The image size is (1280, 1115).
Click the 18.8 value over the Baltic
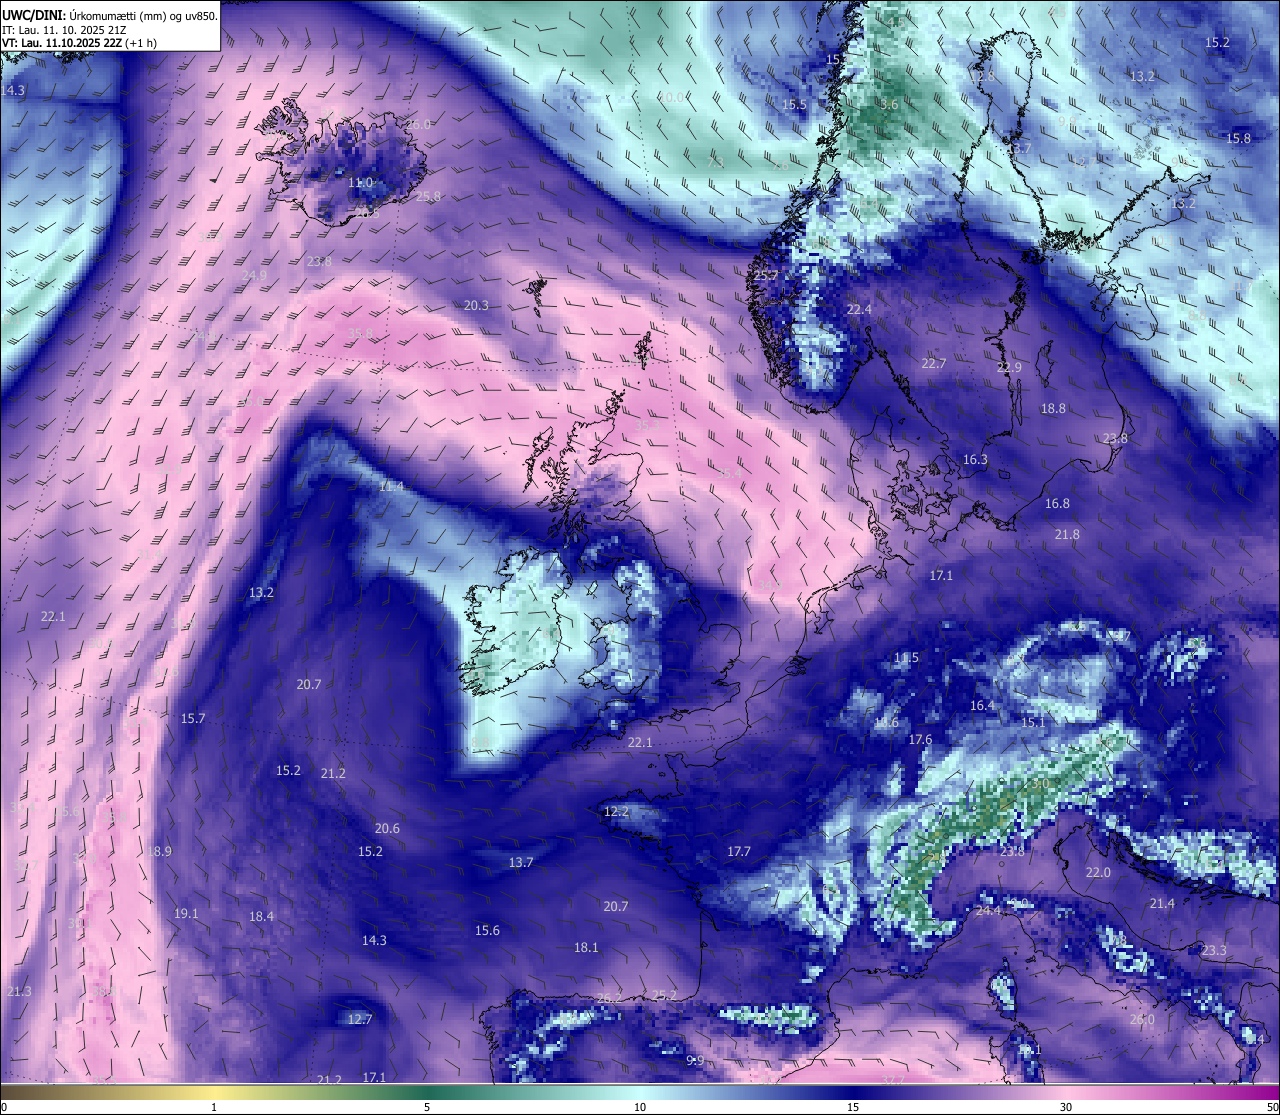coord(1053,409)
